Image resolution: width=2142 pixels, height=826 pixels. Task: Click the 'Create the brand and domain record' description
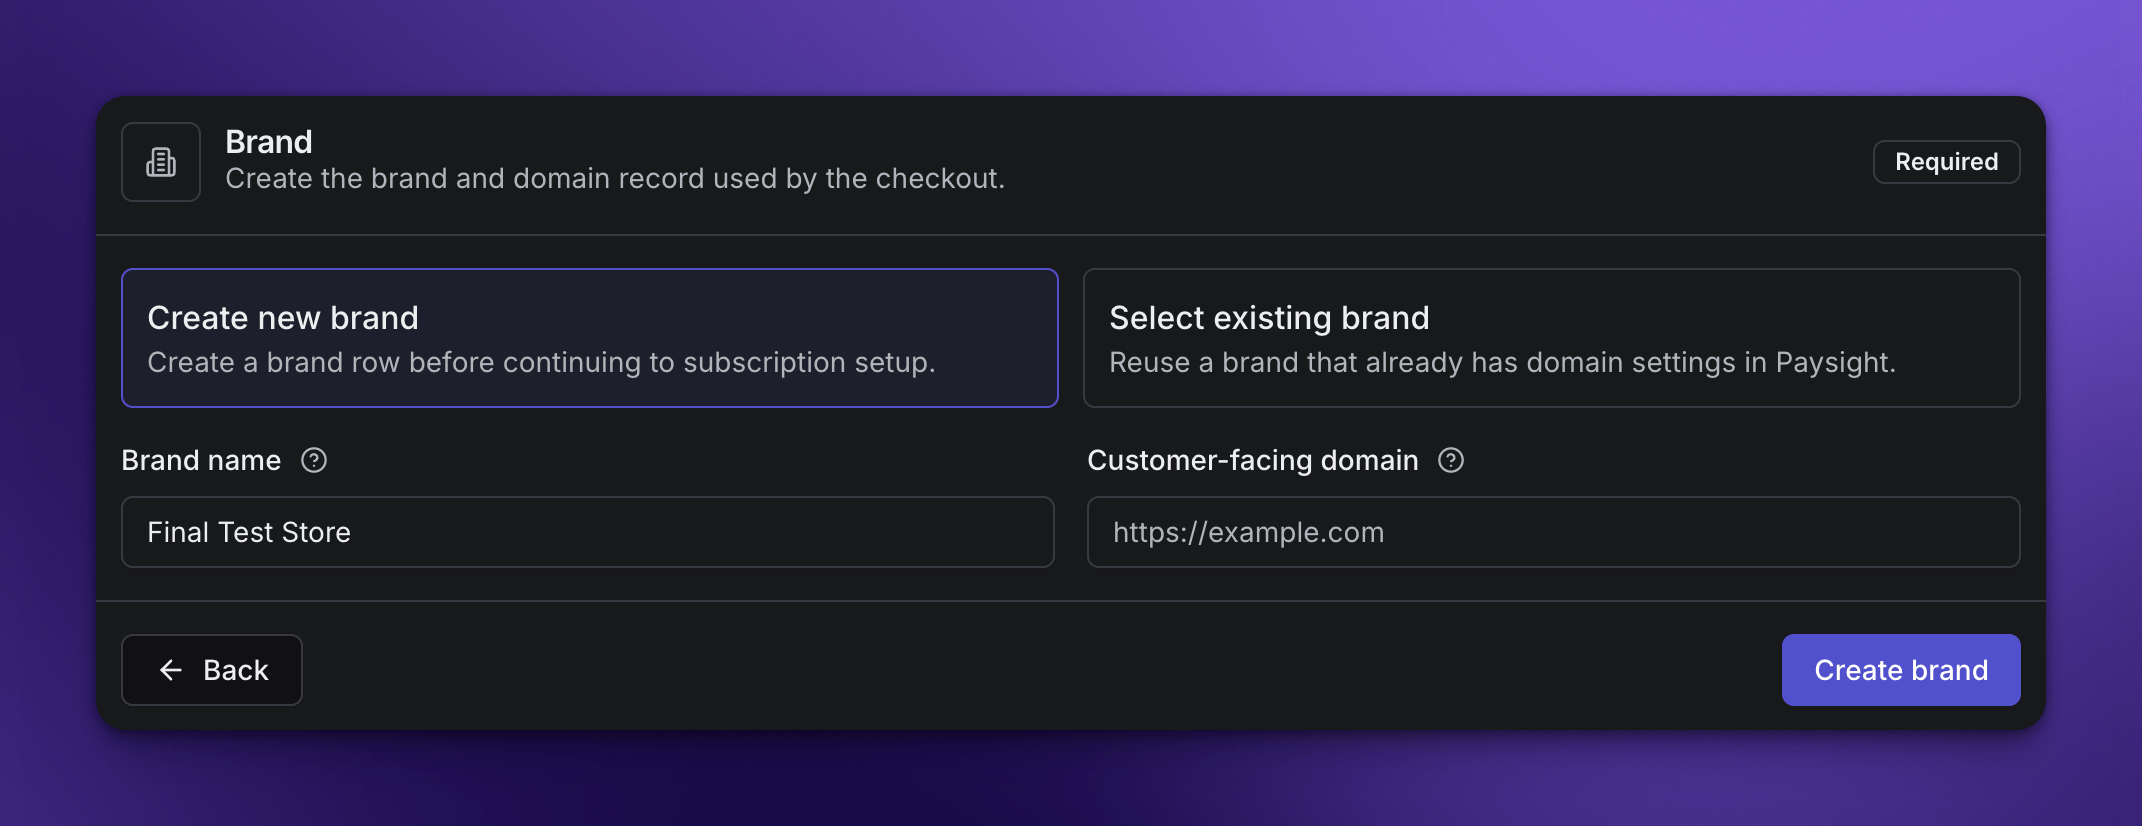(x=615, y=178)
